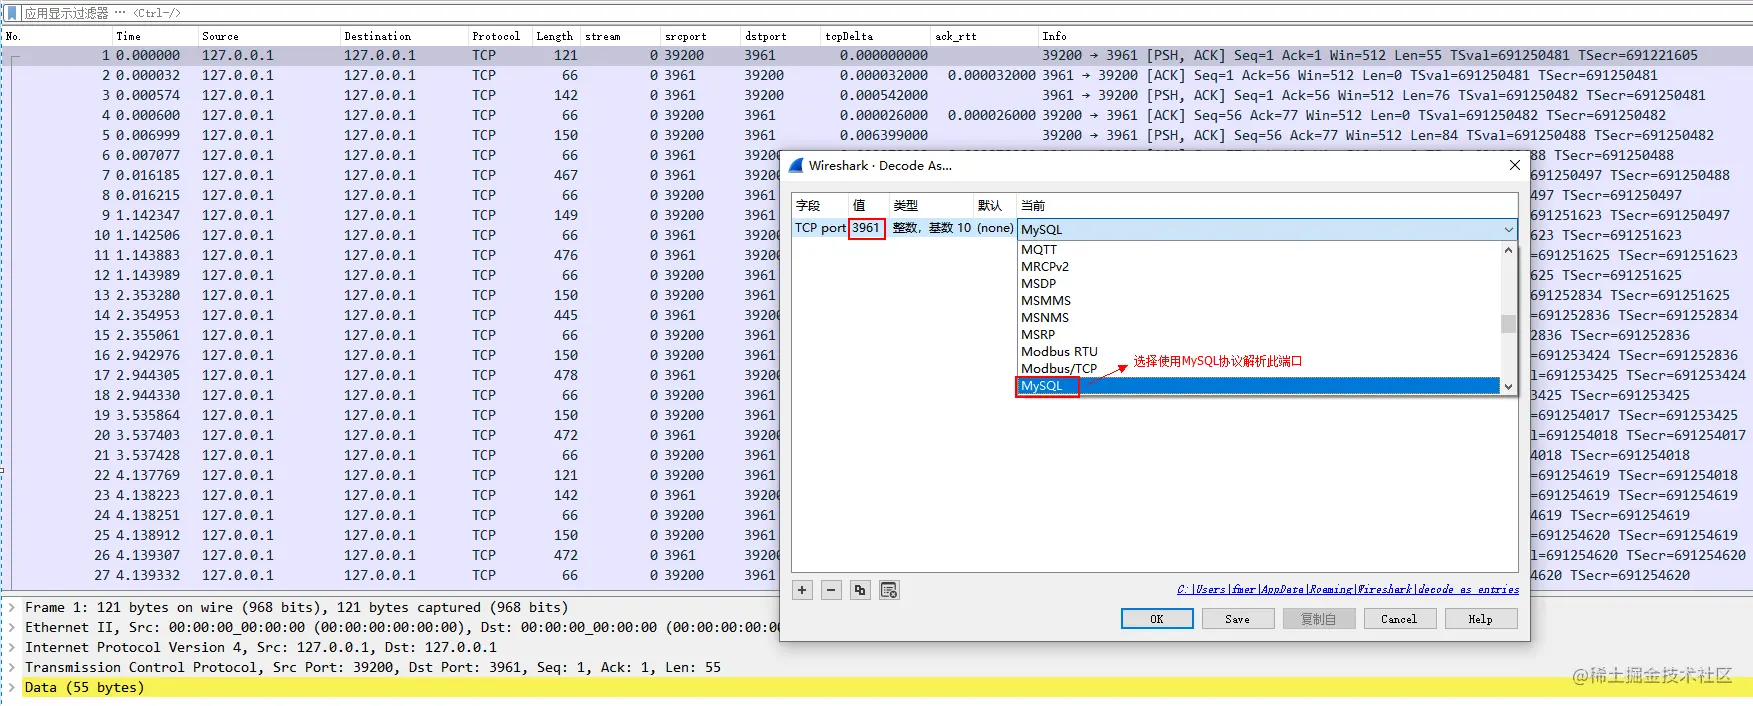This screenshot has height=706, width=1753.
Task: Expand the Frame 1 details row
Action: coord(12,607)
